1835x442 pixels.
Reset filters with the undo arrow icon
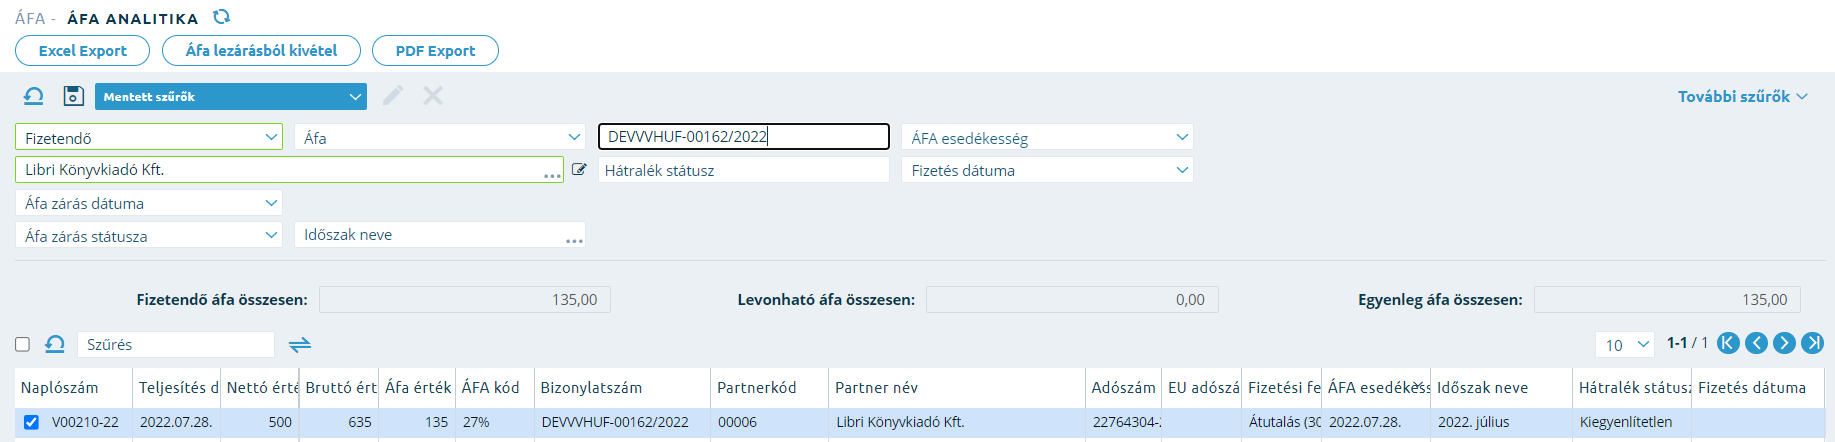33,96
